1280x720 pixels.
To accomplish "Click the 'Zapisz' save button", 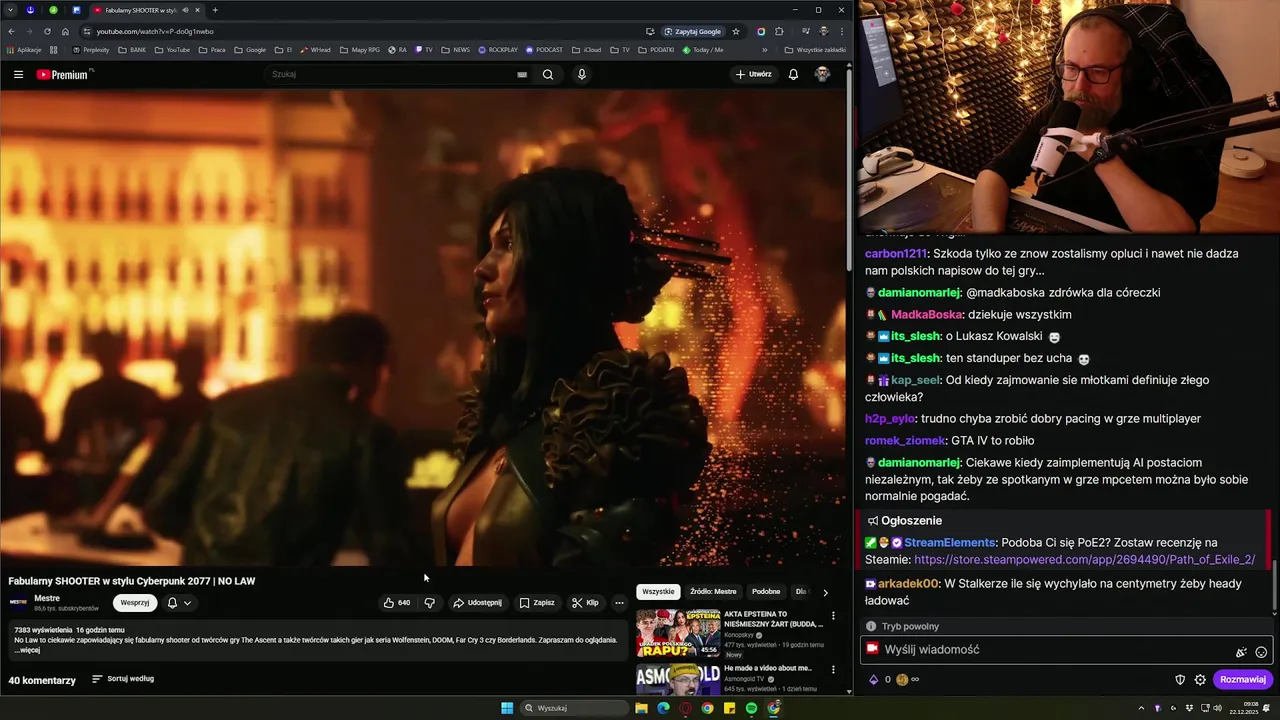I will click(537, 603).
